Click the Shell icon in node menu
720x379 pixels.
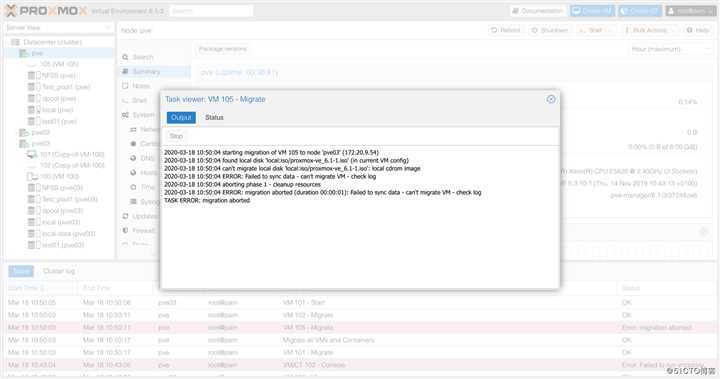[125, 101]
